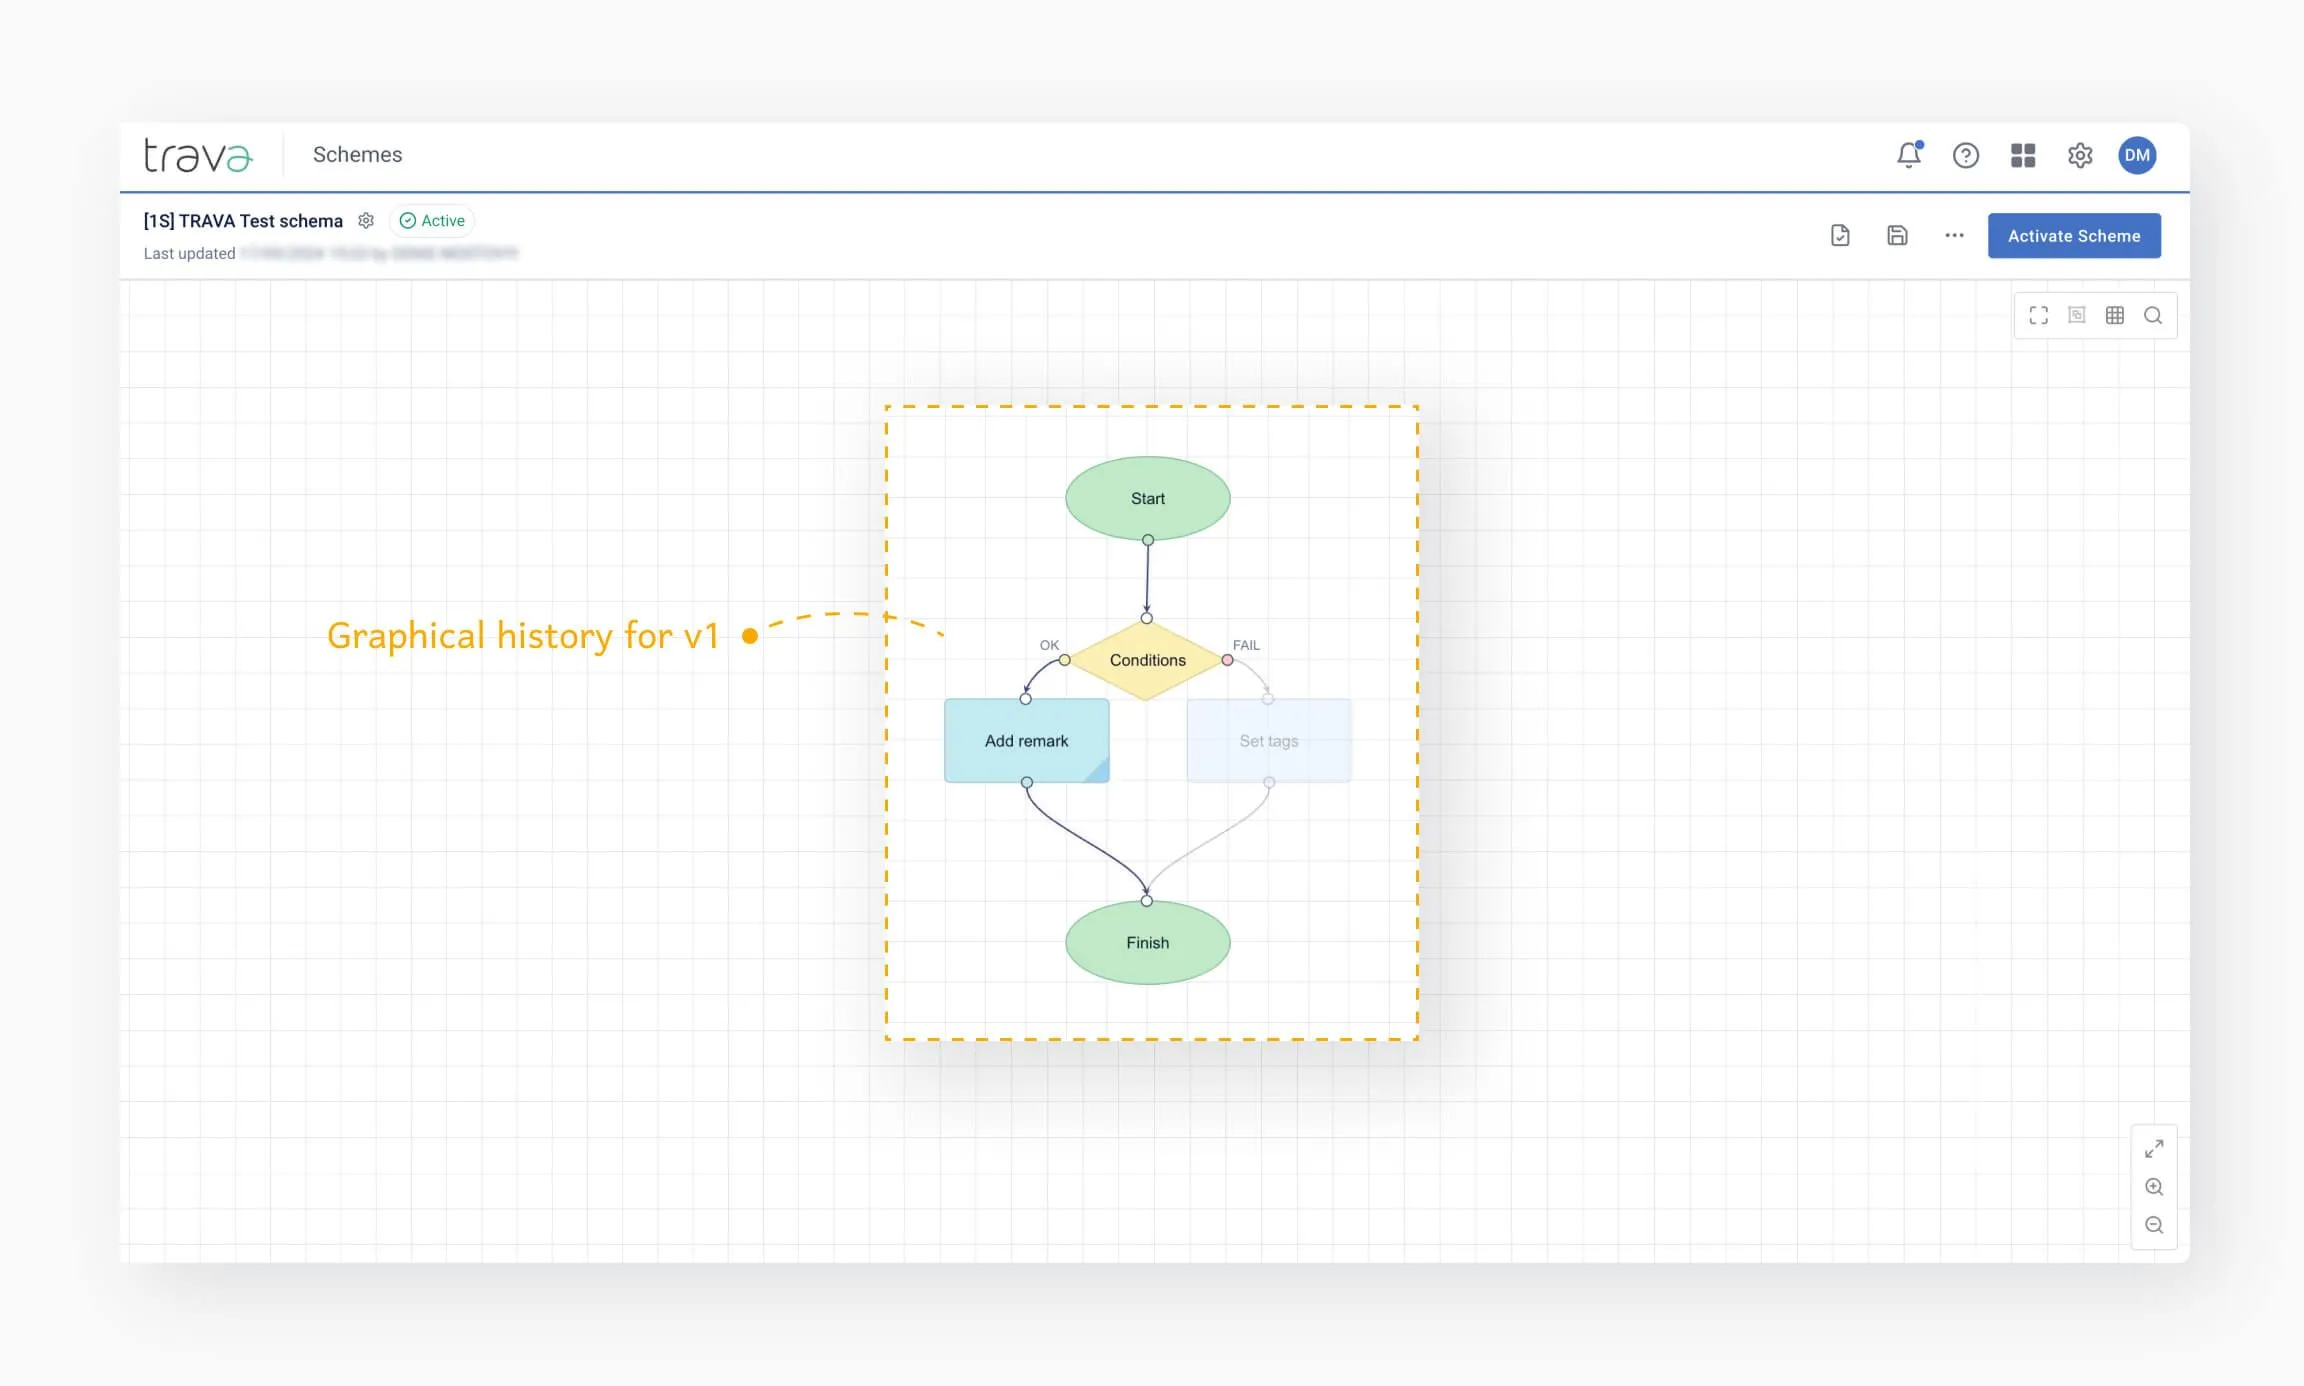
Task: Open the notifications bell
Action: point(1908,155)
